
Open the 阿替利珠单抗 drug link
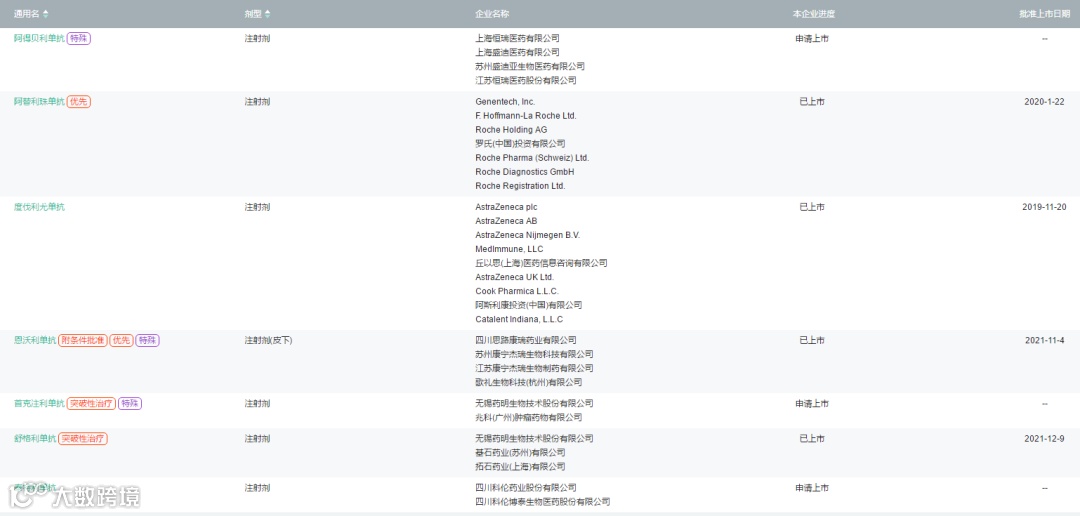pos(39,101)
